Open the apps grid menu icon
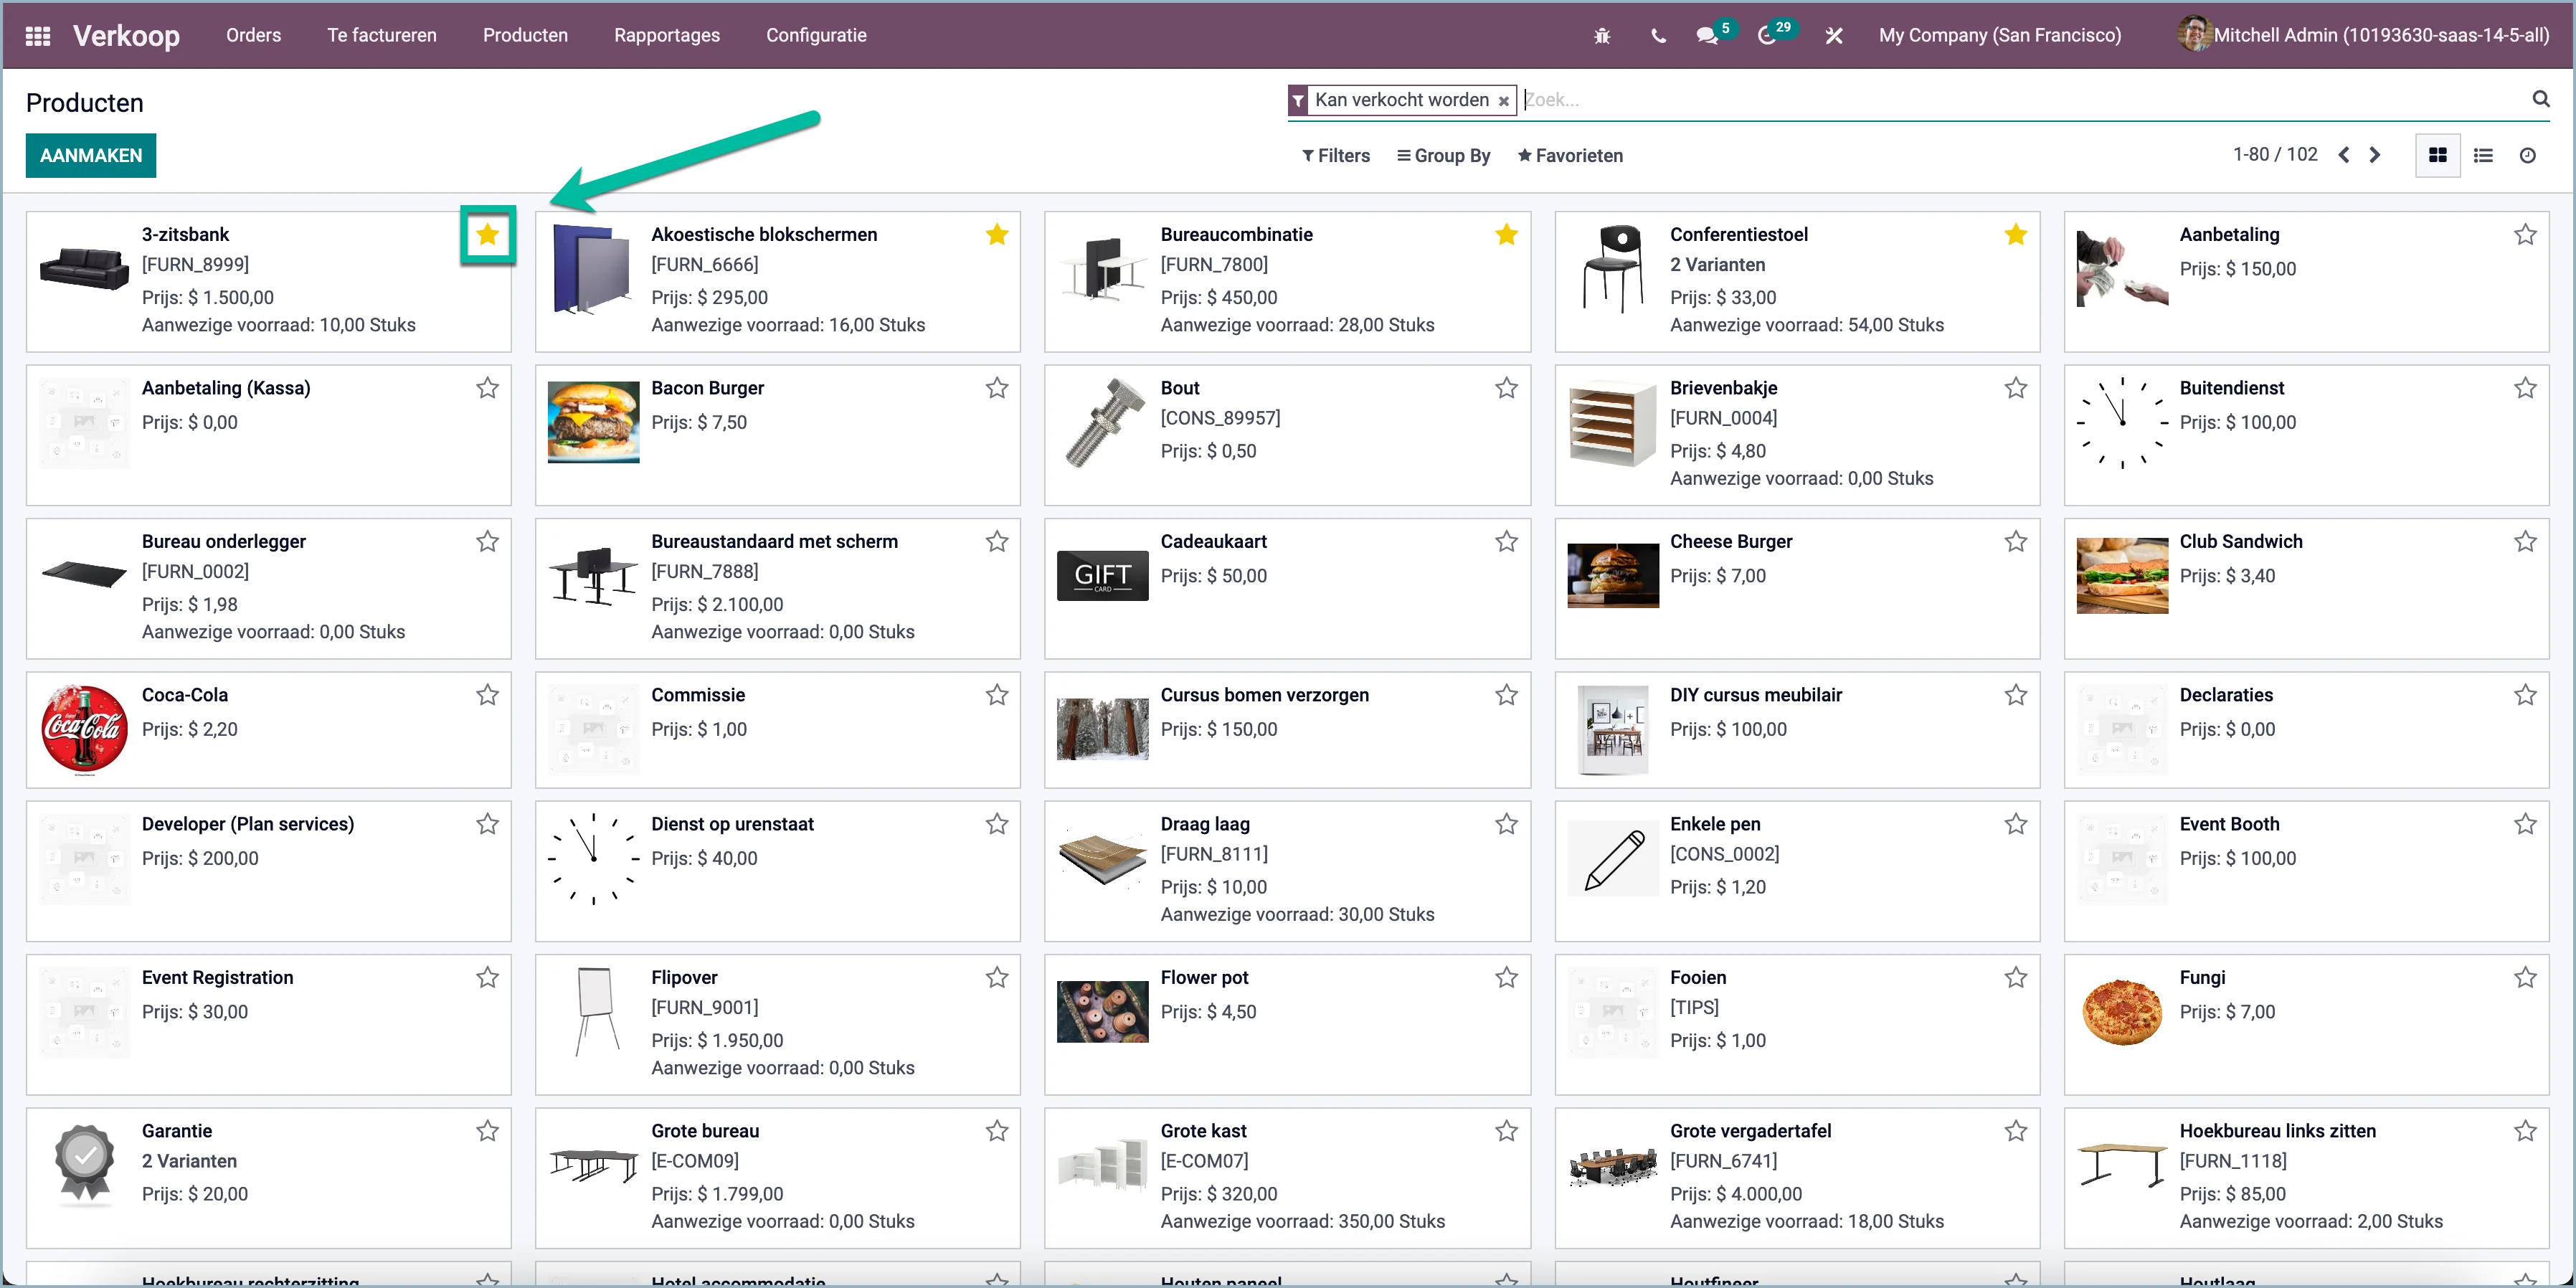Screen dimensions: 2576x1288 pyautogui.click(x=37, y=36)
